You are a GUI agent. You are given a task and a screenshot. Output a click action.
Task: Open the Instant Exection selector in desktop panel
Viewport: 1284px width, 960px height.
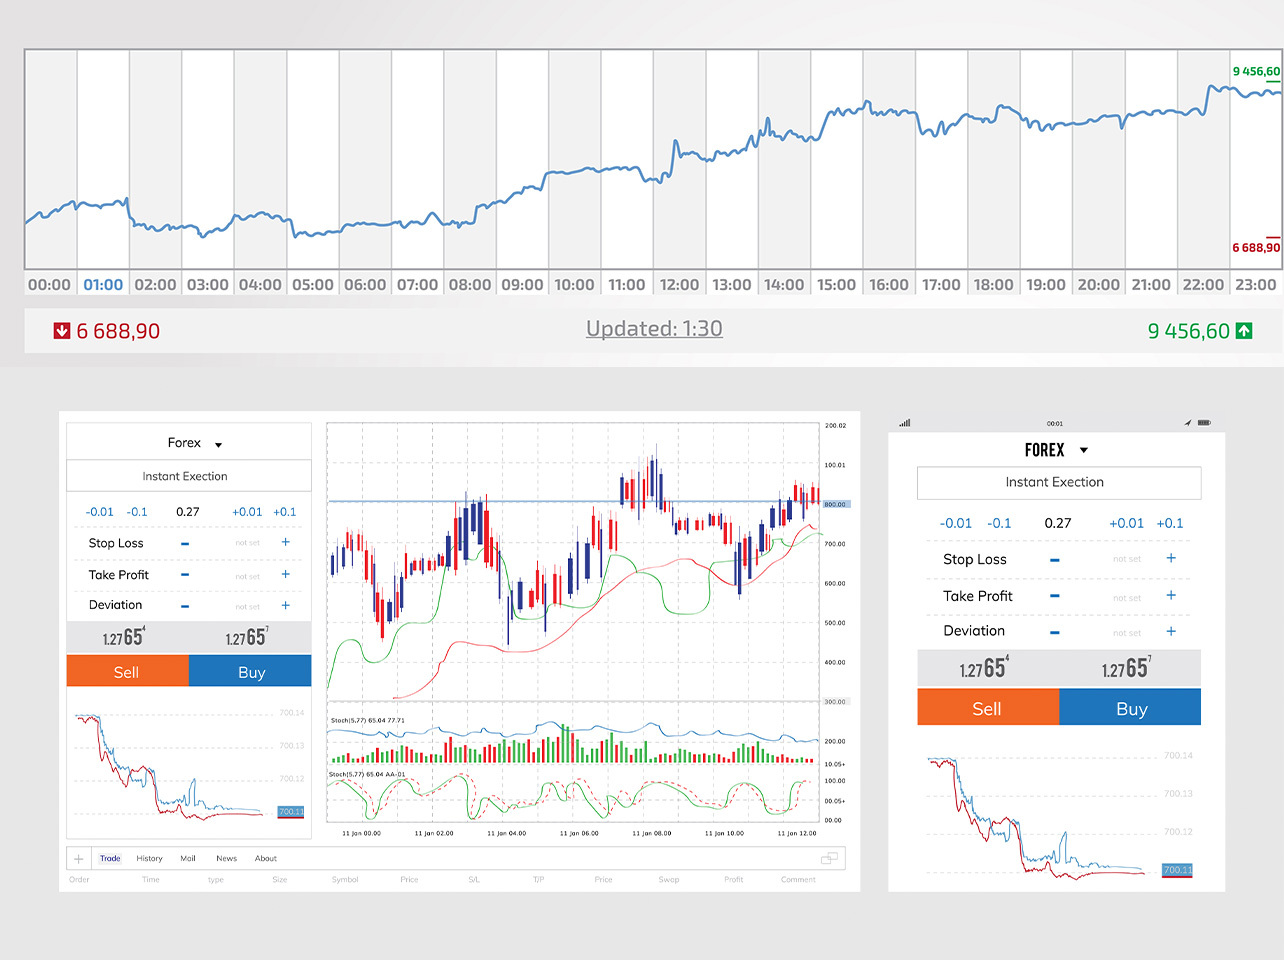[x=189, y=476]
